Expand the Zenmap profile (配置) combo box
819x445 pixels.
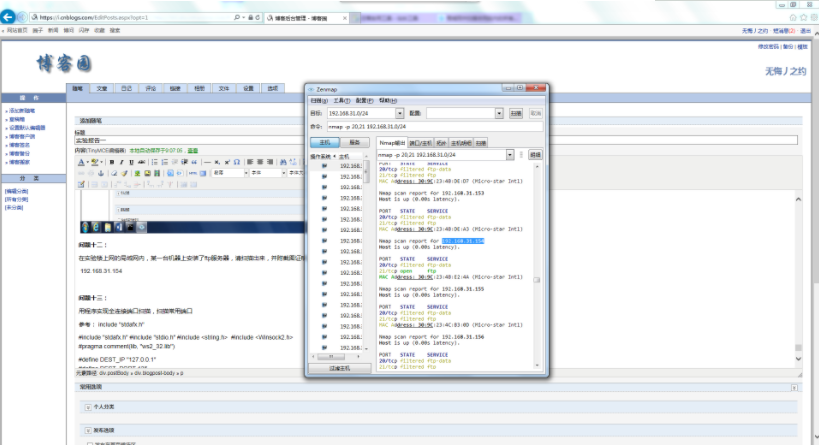501,114
